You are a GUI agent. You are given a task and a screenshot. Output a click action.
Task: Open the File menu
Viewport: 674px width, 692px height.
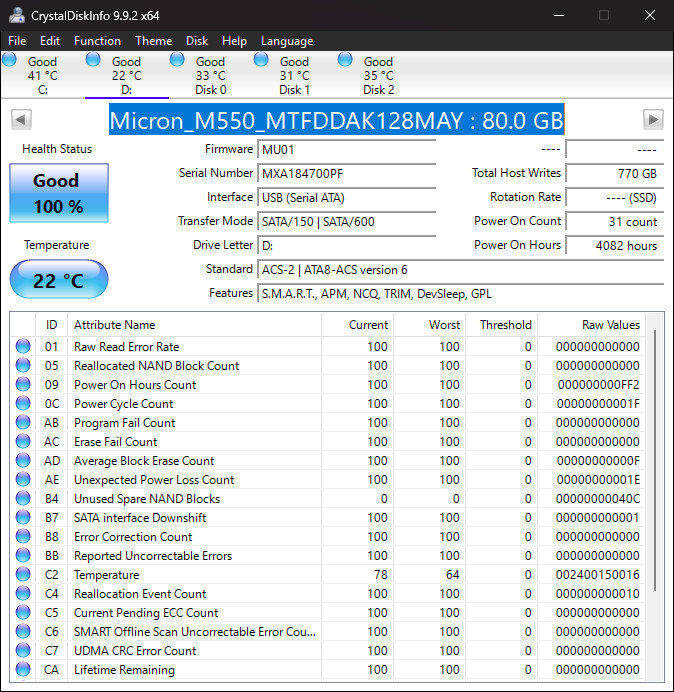coord(17,41)
